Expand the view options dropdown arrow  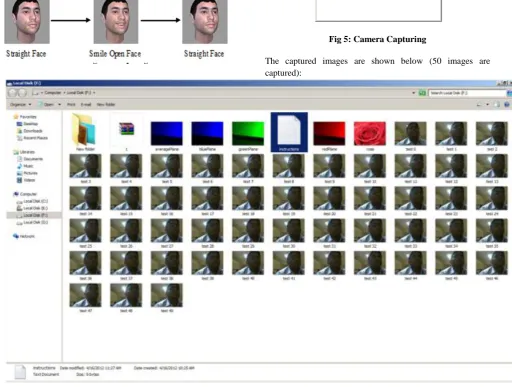tap(487, 104)
